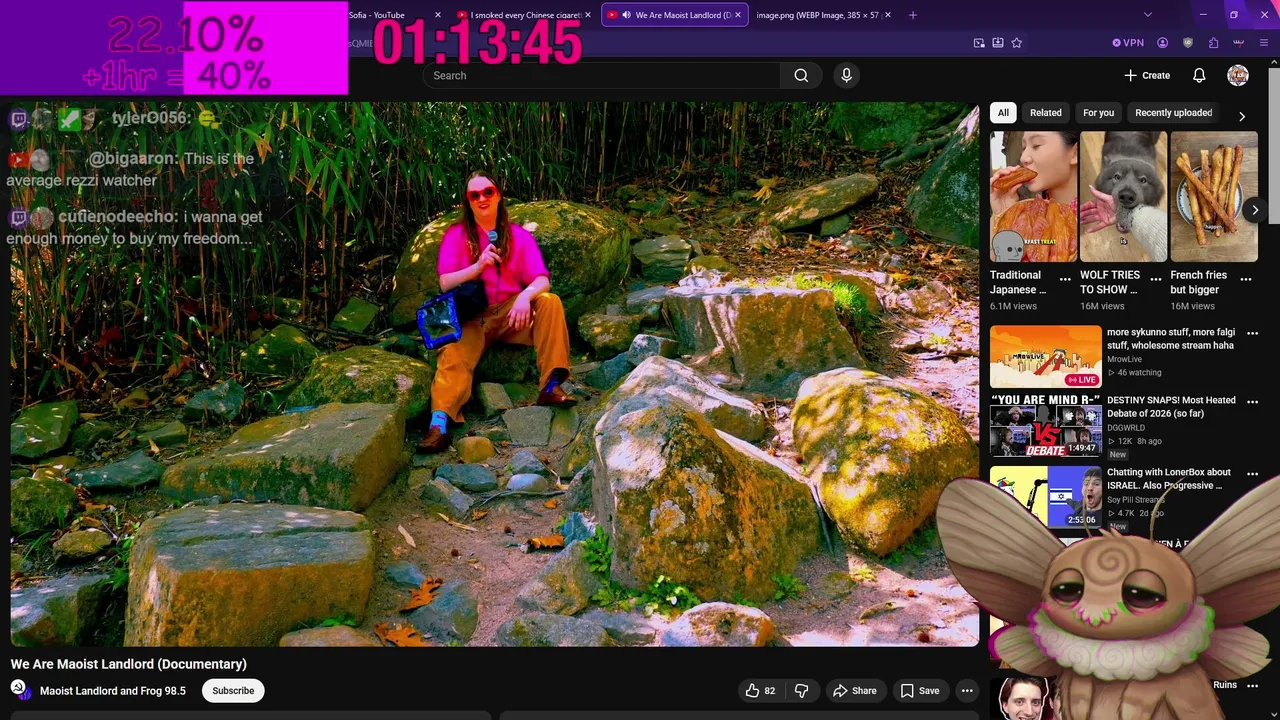
Task: Start voice search with the microphone icon
Action: point(846,75)
